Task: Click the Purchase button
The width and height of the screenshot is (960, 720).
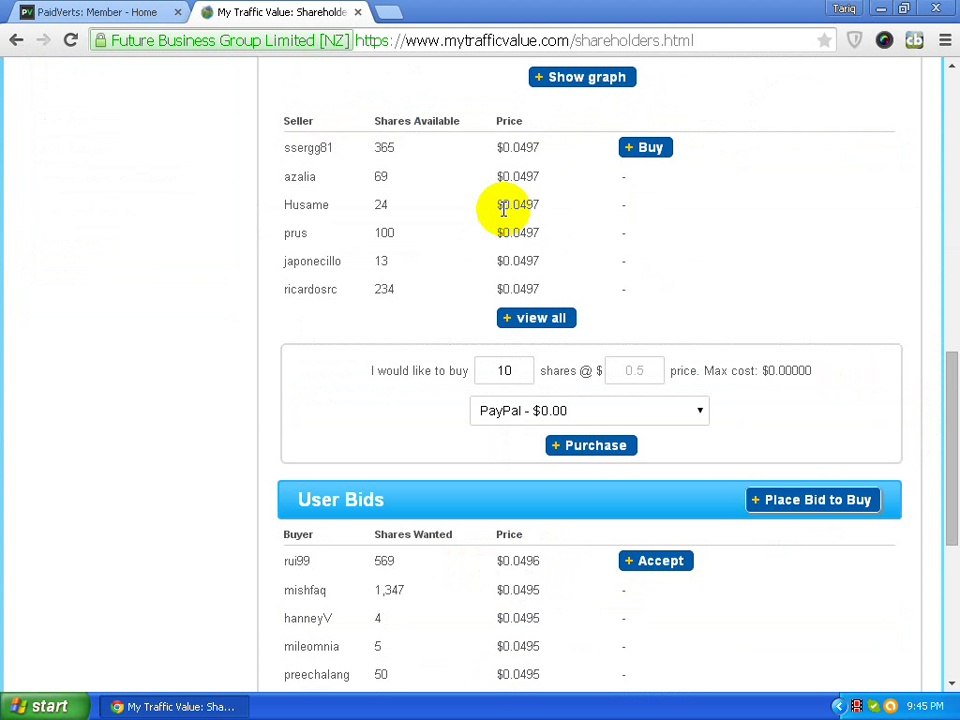Action: 591,445
